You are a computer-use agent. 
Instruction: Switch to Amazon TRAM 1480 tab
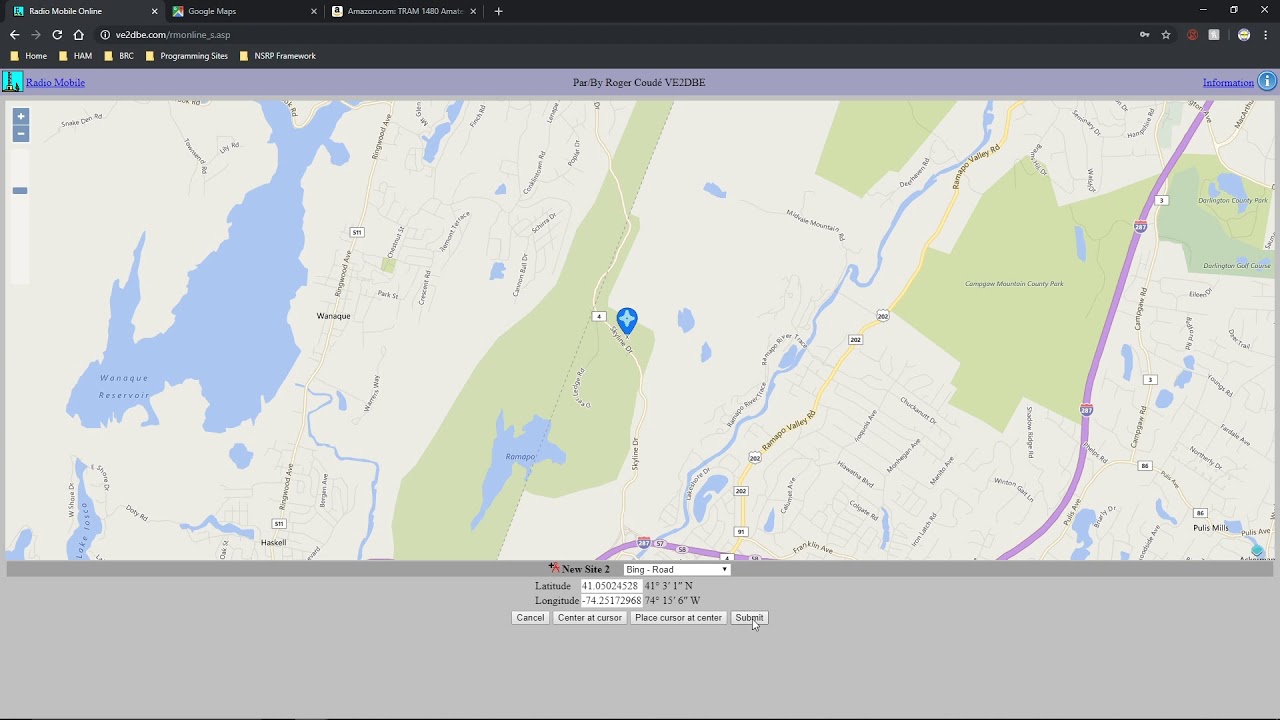point(404,11)
